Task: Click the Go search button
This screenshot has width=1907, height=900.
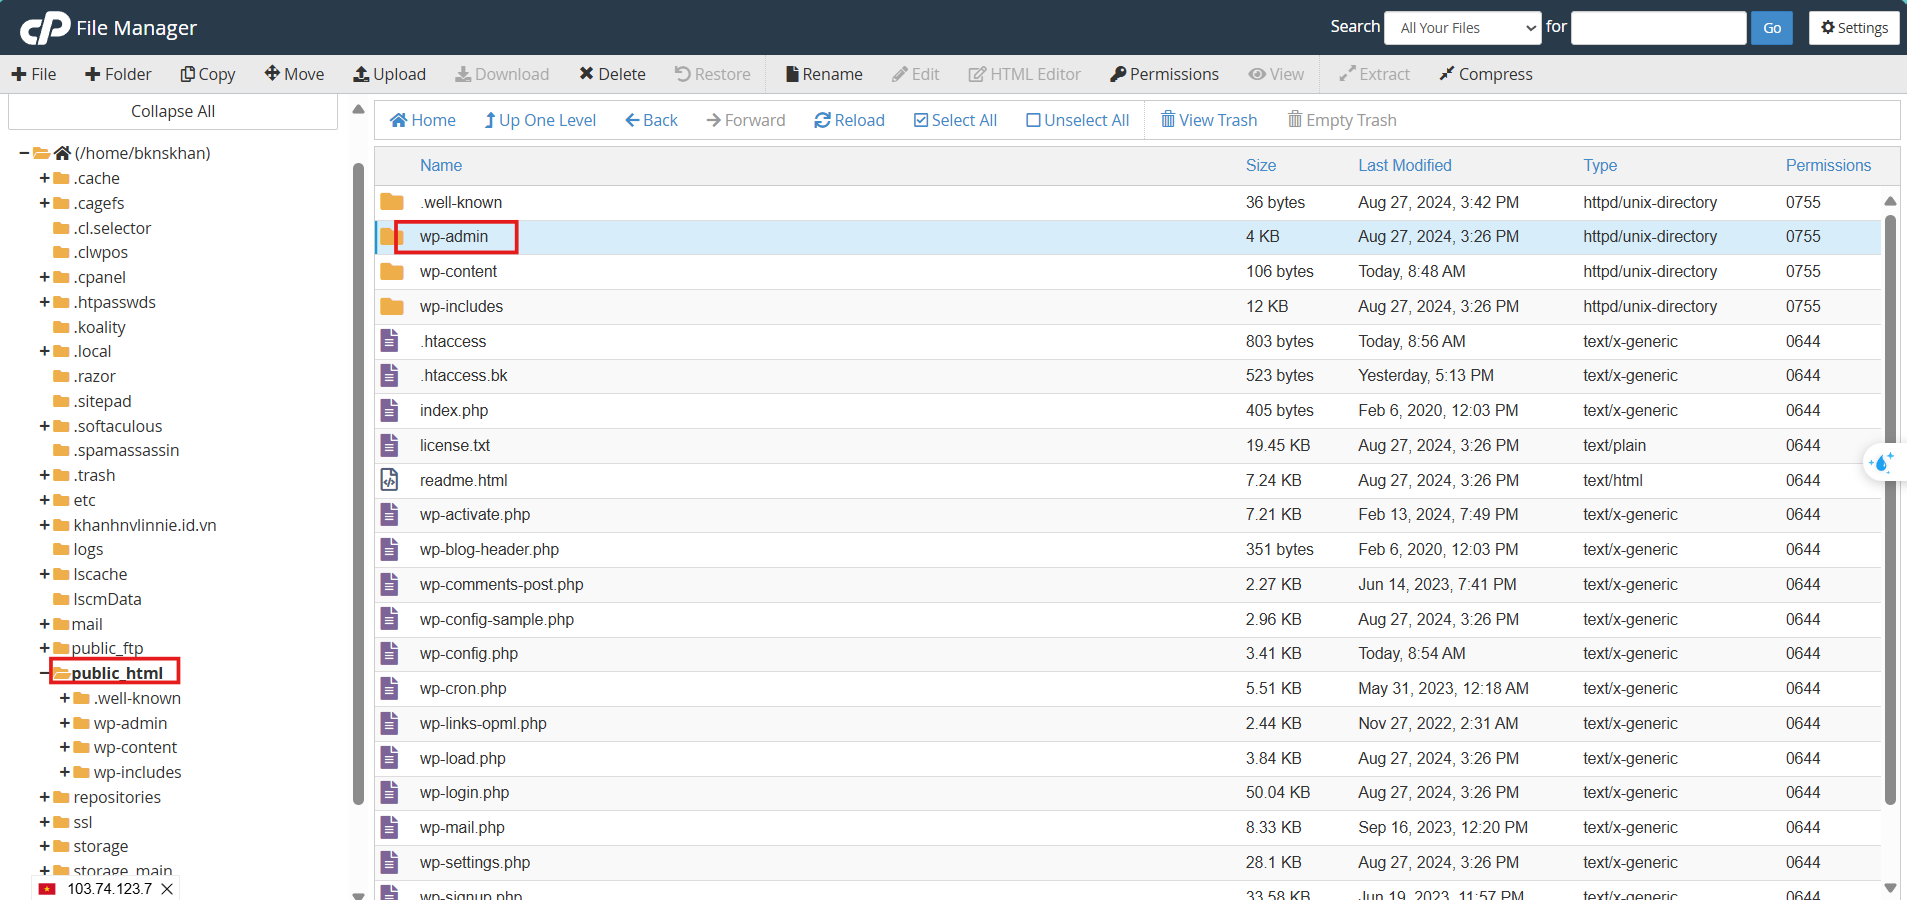Action: (x=1772, y=28)
